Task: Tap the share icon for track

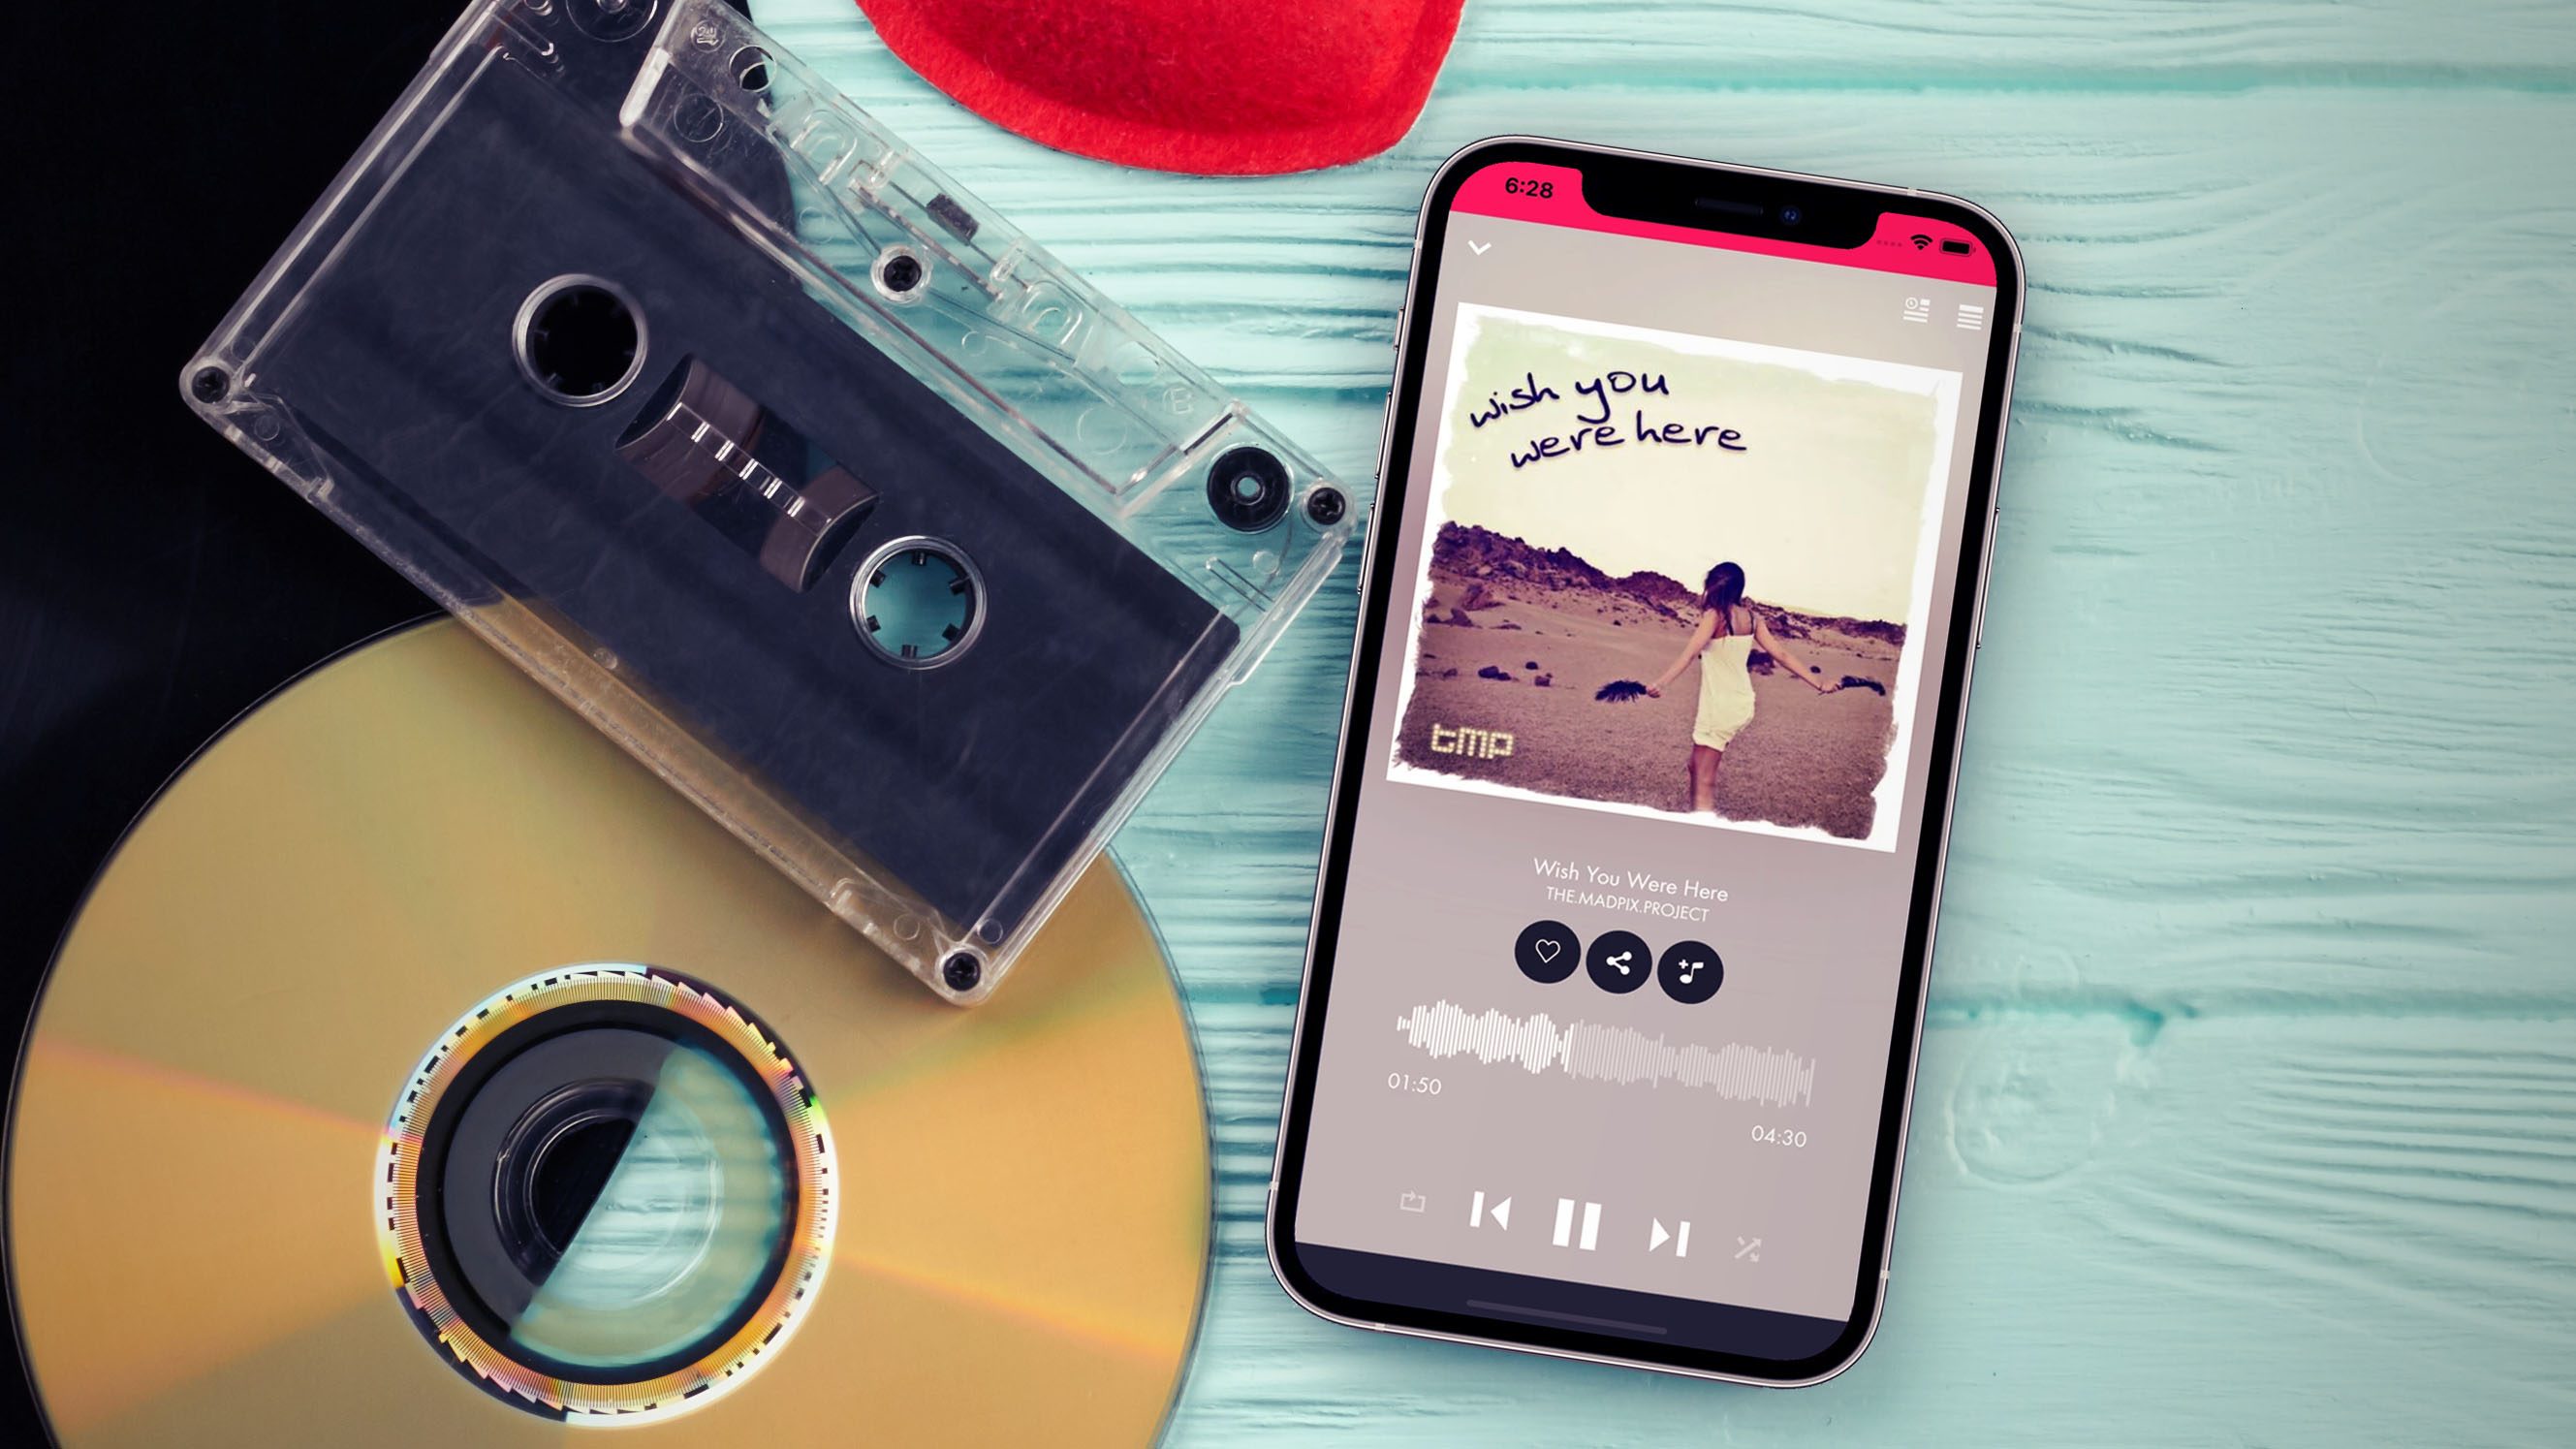Action: point(1616,964)
